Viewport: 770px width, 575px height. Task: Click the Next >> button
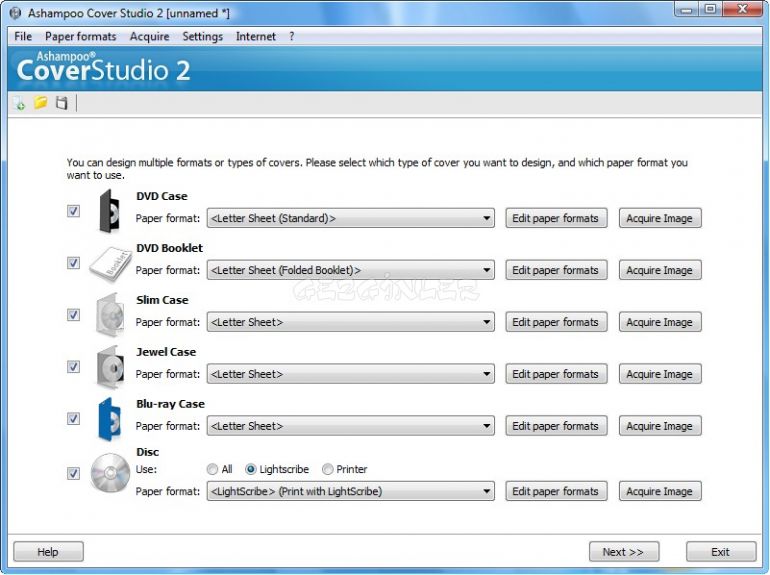click(624, 552)
